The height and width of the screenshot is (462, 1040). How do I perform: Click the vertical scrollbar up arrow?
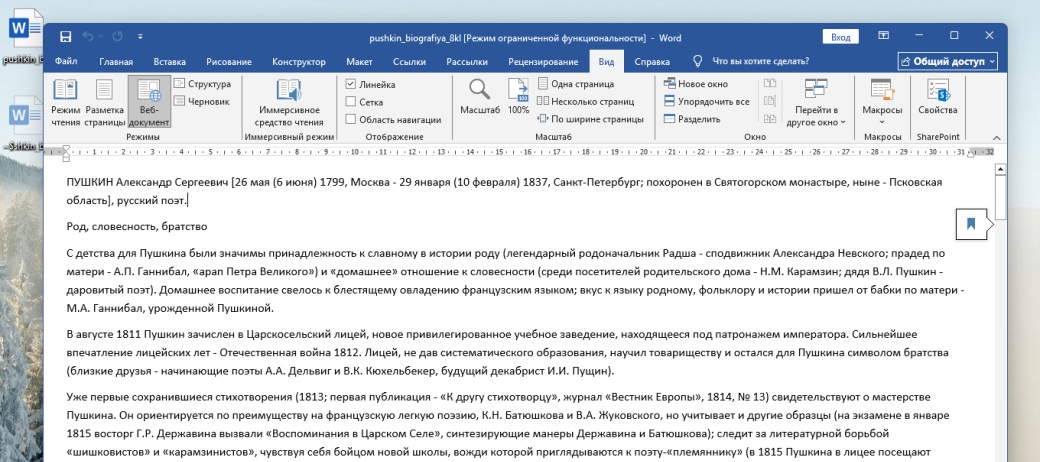click(x=999, y=168)
